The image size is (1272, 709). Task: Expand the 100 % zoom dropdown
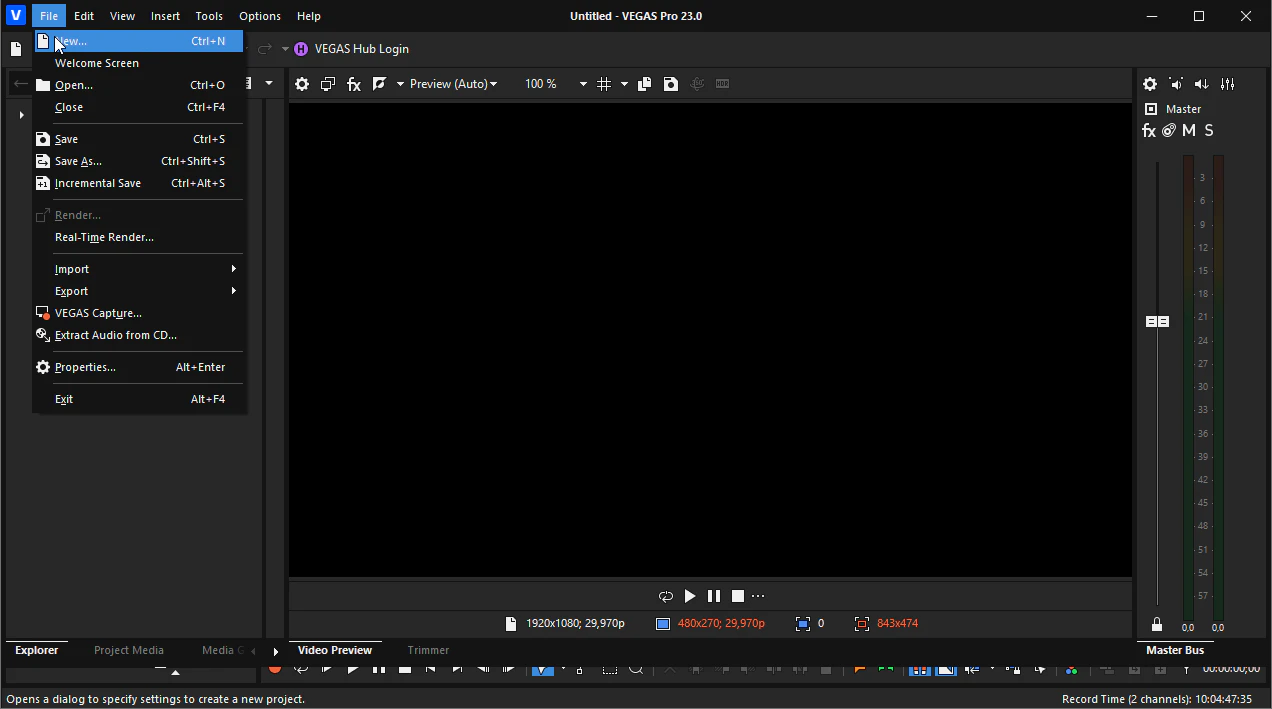583,84
